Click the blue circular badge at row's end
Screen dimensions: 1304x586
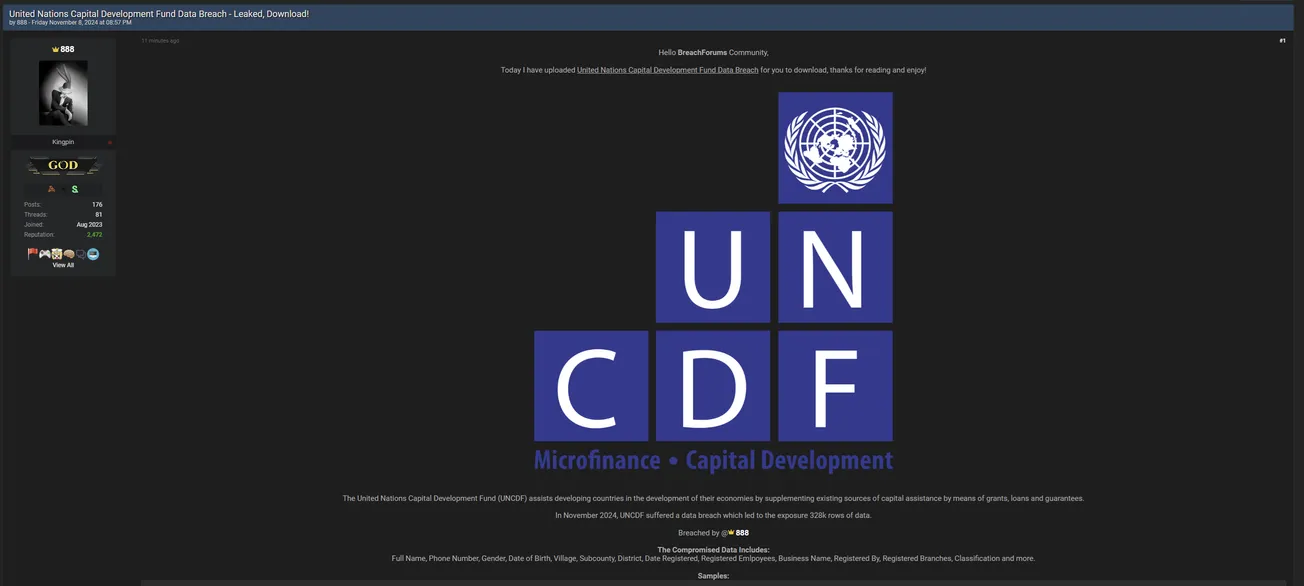click(x=93, y=254)
